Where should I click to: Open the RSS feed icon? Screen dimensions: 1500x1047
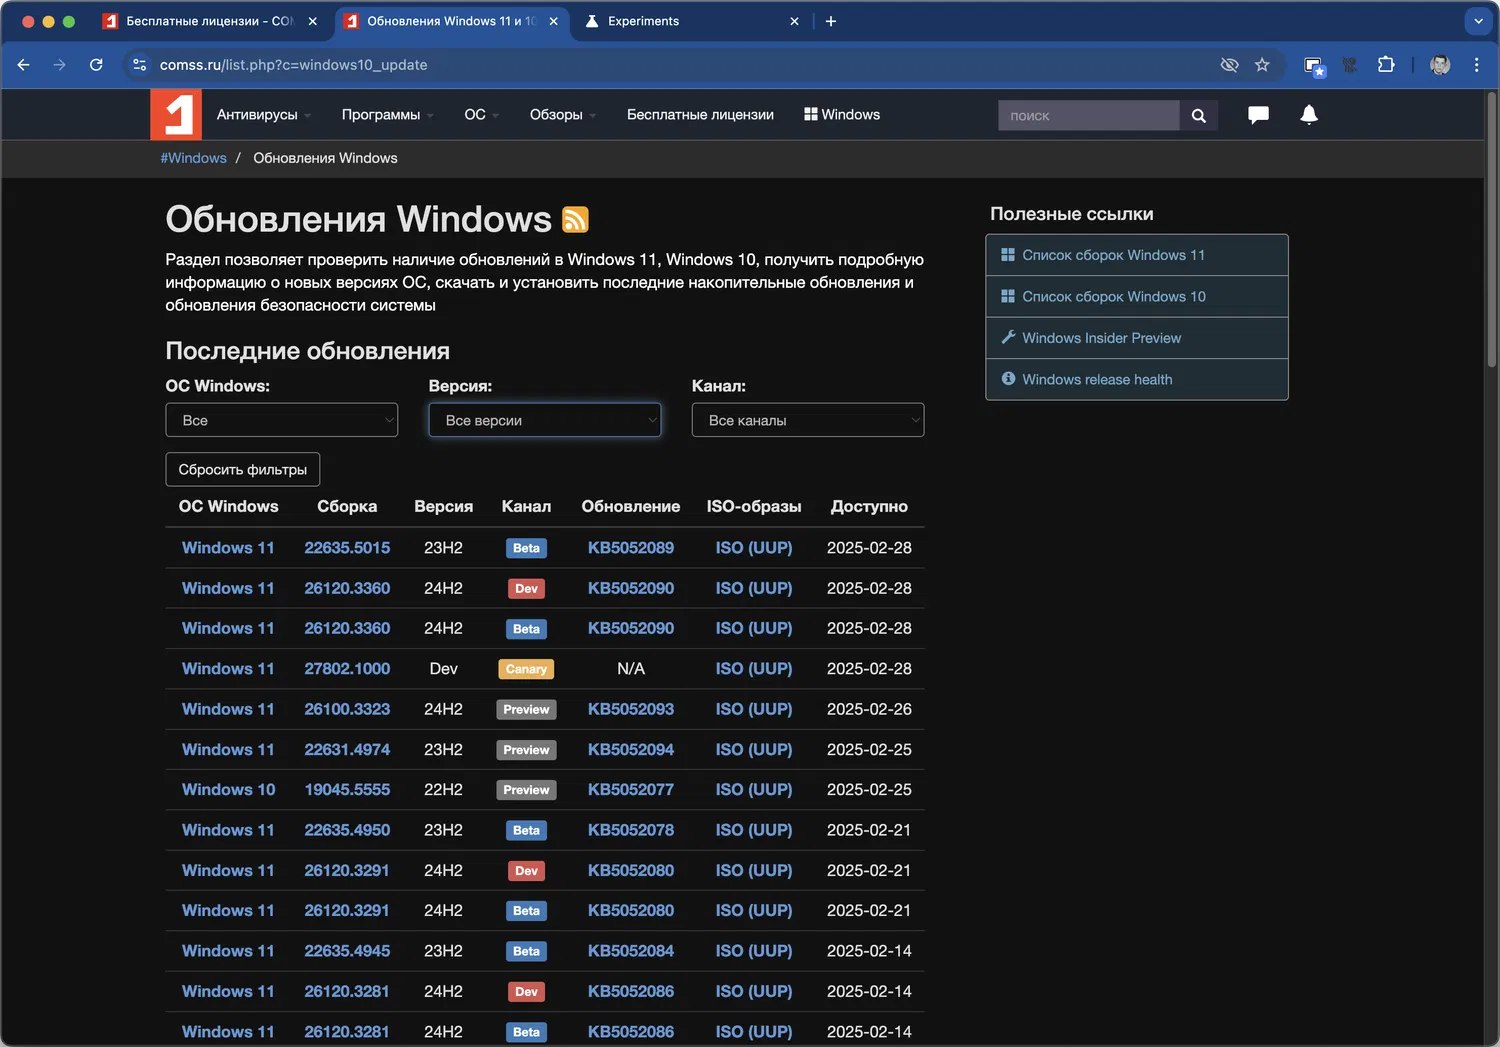click(575, 219)
